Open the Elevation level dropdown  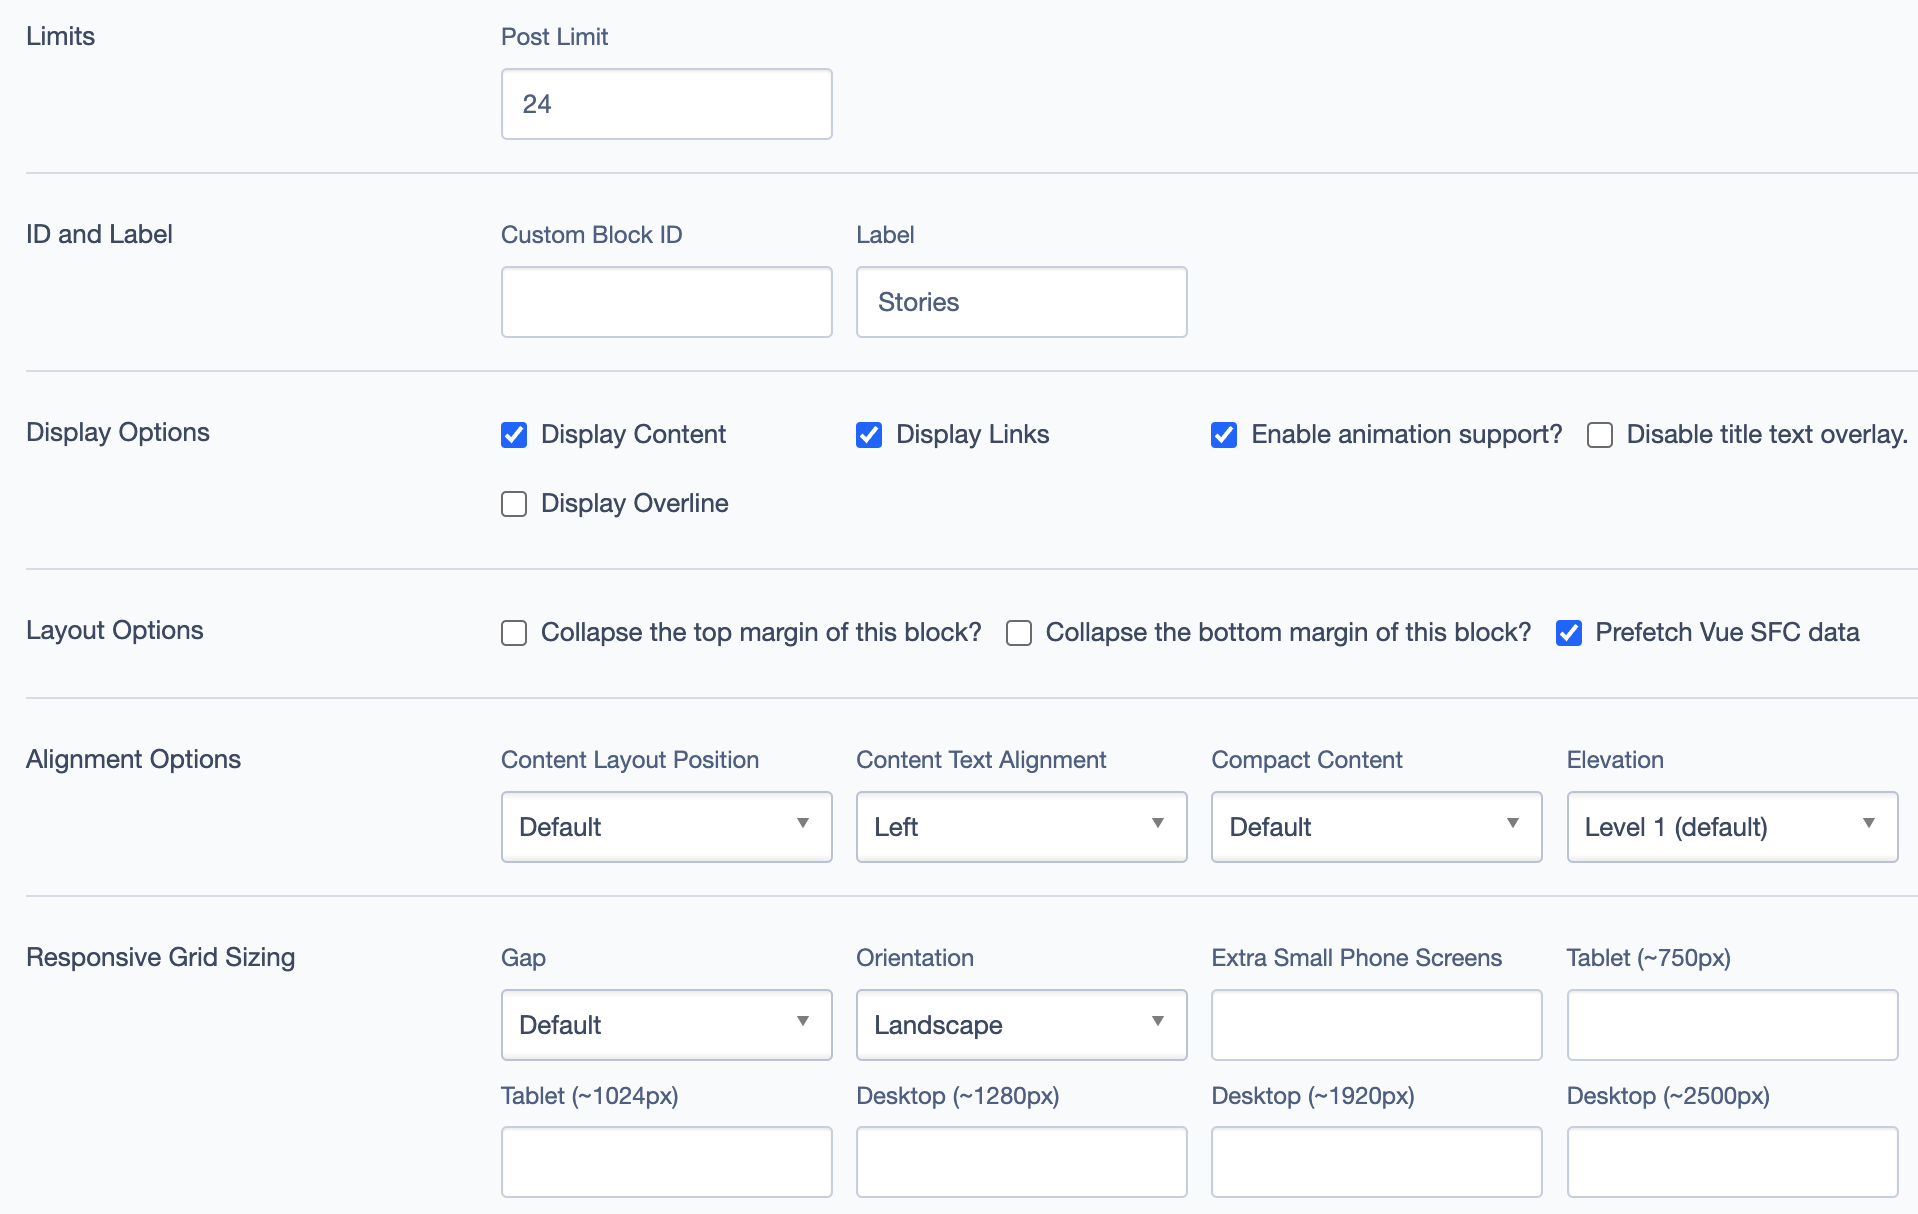1731,827
